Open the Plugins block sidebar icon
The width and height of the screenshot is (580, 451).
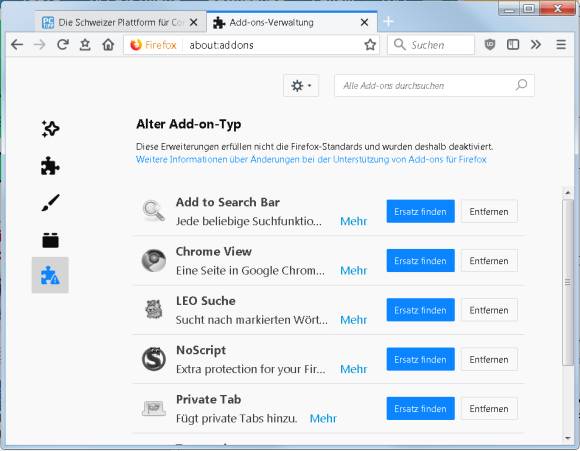[50, 240]
